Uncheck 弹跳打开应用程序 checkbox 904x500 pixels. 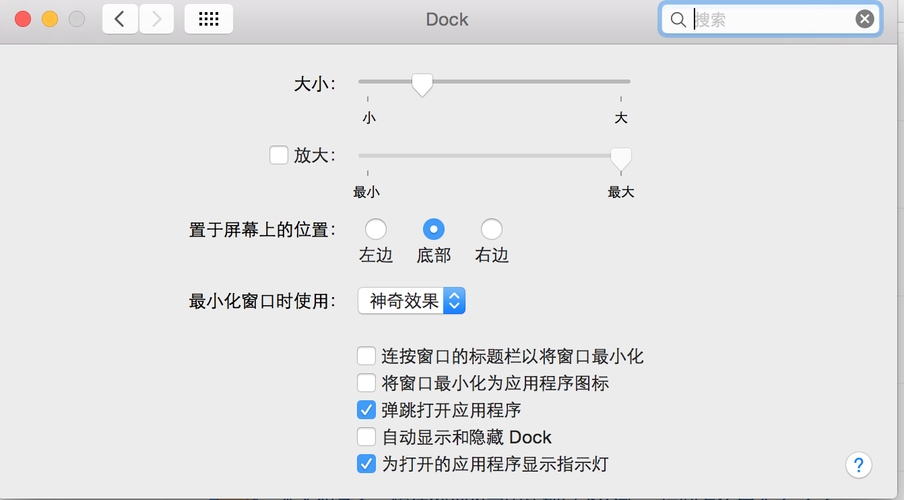[x=366, y=410]
